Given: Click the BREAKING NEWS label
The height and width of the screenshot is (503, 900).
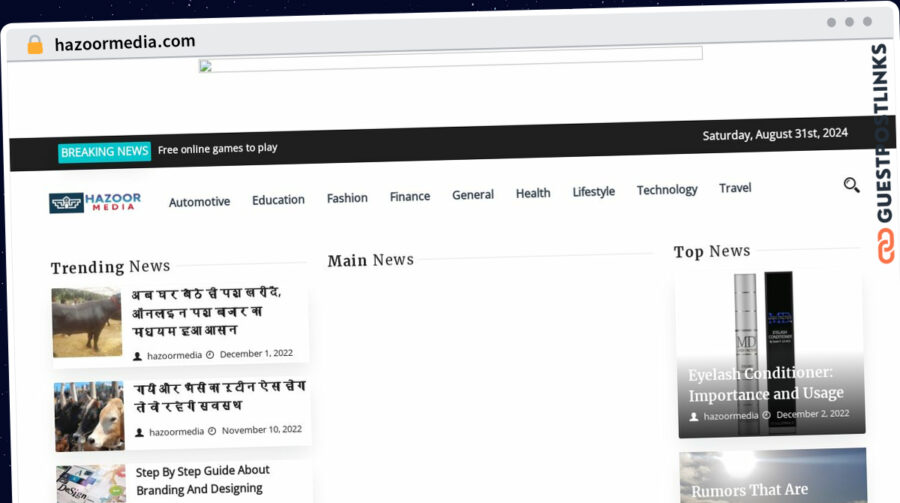Looking at the screenshot, I should tap(104, 152).
